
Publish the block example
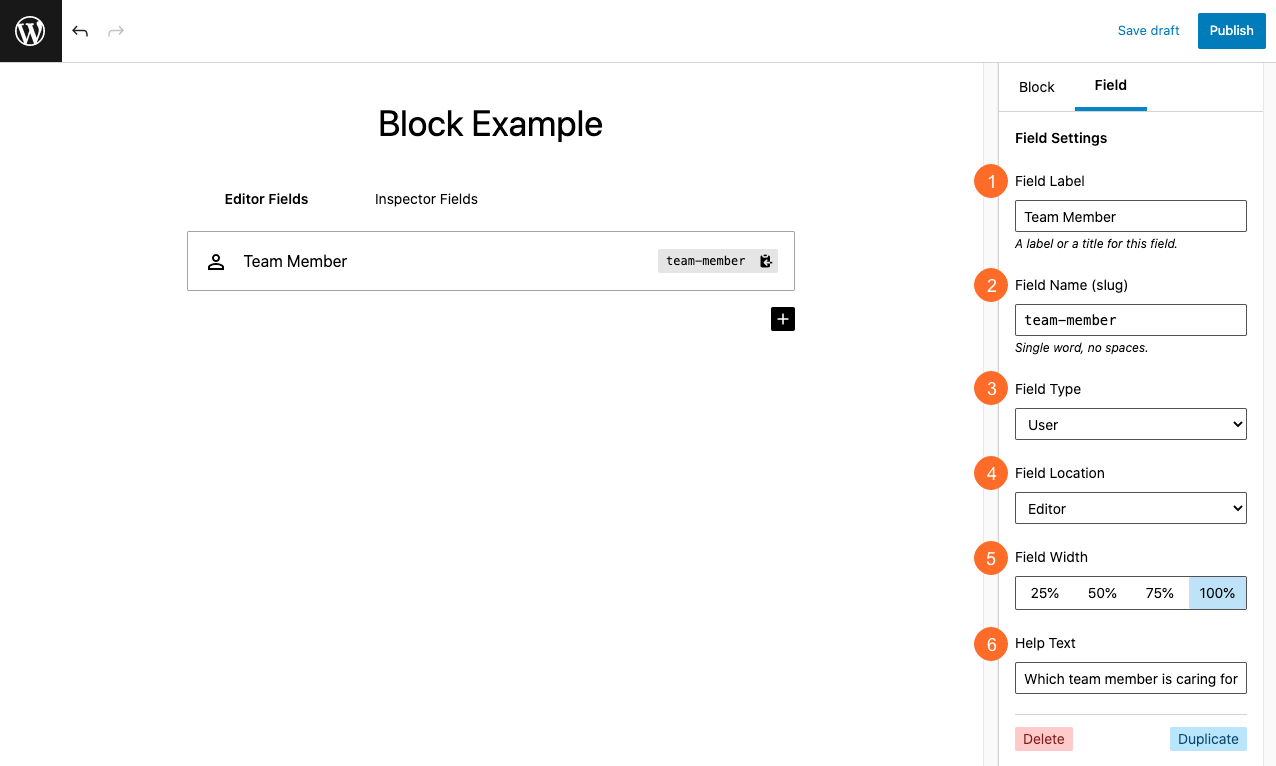[1231, 31]
